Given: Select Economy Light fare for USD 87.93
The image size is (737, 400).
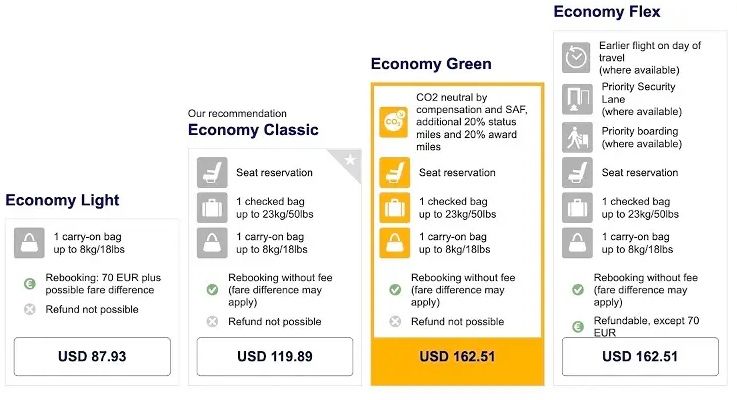Looking at the screenshot, I should pos(92,357).
